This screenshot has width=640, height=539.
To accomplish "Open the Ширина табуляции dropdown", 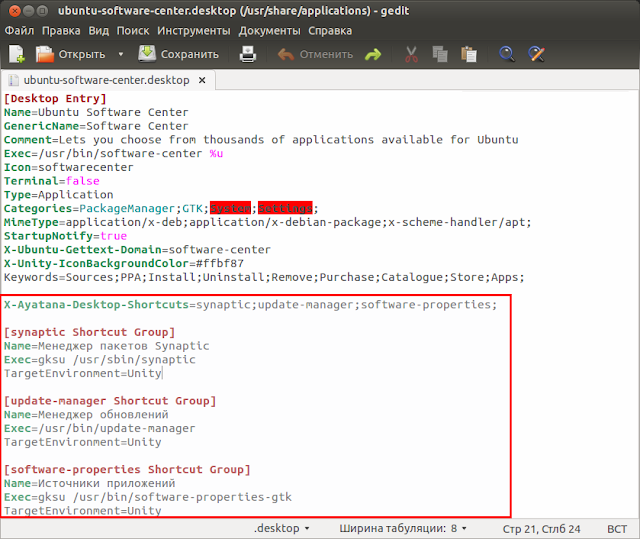I will 403,528.
